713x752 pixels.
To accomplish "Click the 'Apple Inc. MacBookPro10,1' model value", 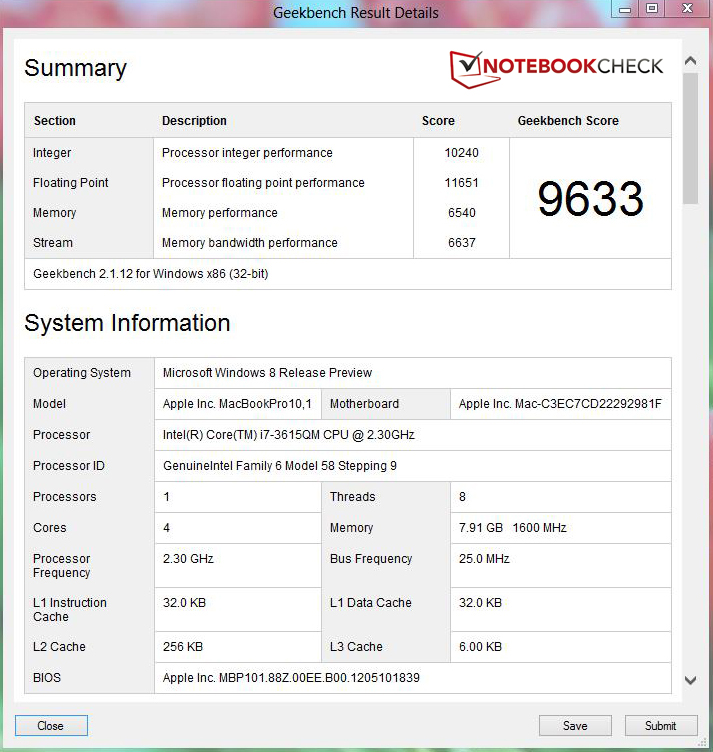I will [237, 404].
